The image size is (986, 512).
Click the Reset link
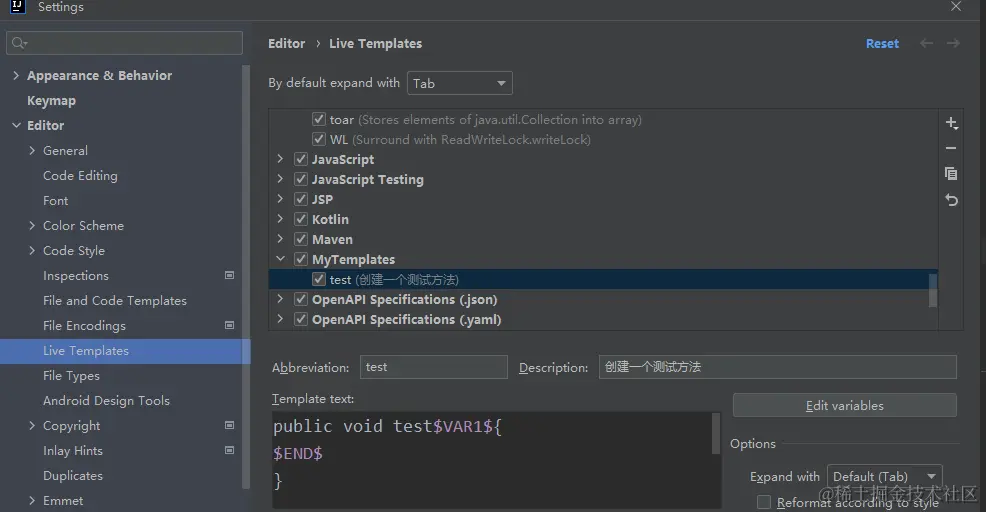(x=882, y=43)
